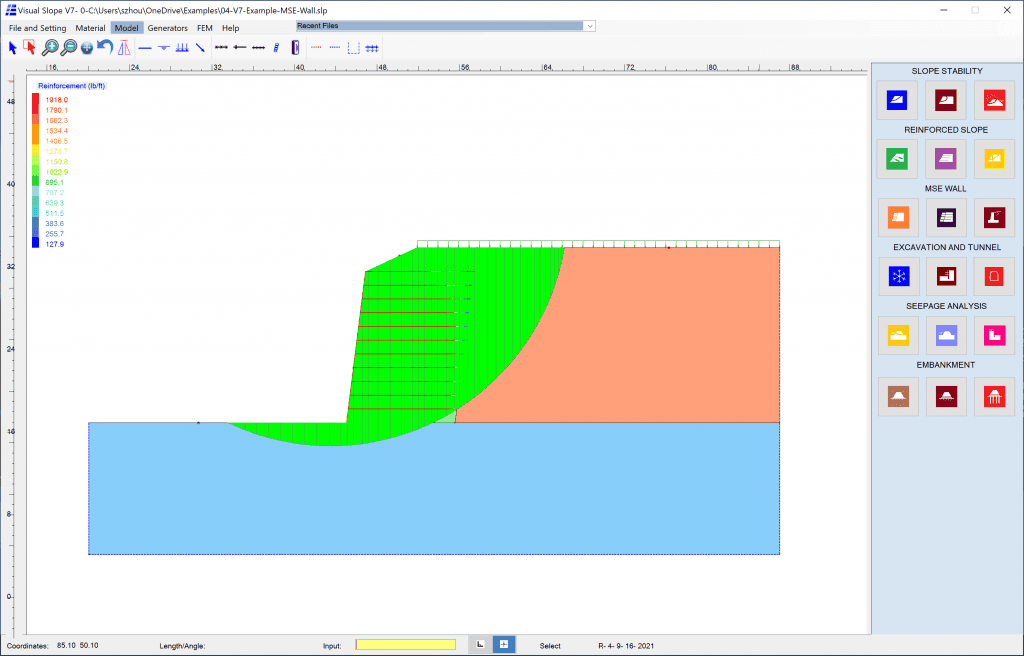Click the blue 127.9 legend swatch
1024x656 pixels.
click(35, 243)
